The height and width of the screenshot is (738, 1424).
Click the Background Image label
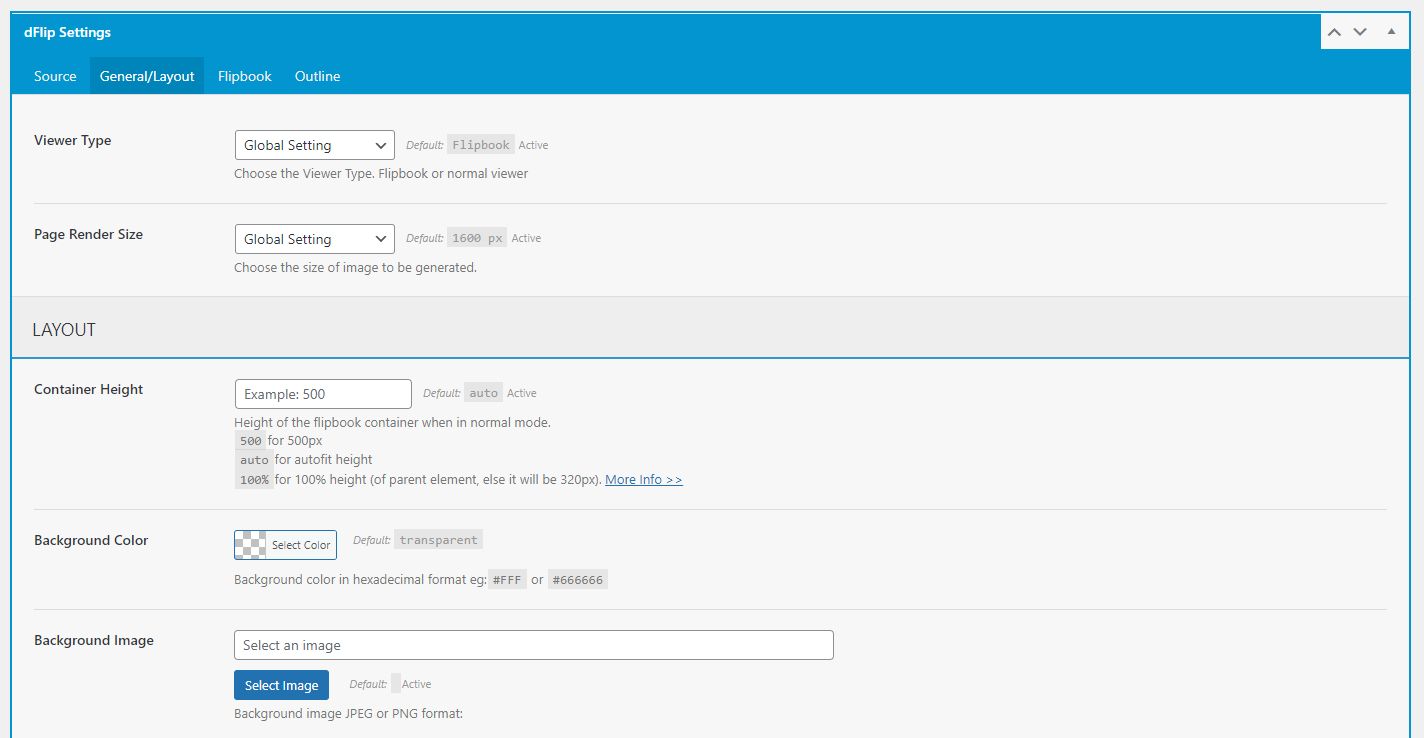tap(94, 641)
